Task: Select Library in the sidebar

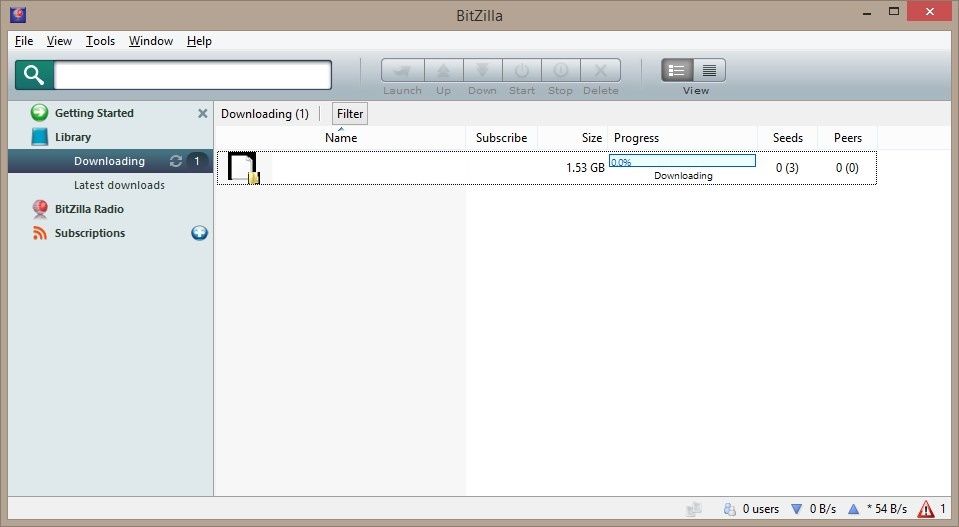Action: [73, 137]
